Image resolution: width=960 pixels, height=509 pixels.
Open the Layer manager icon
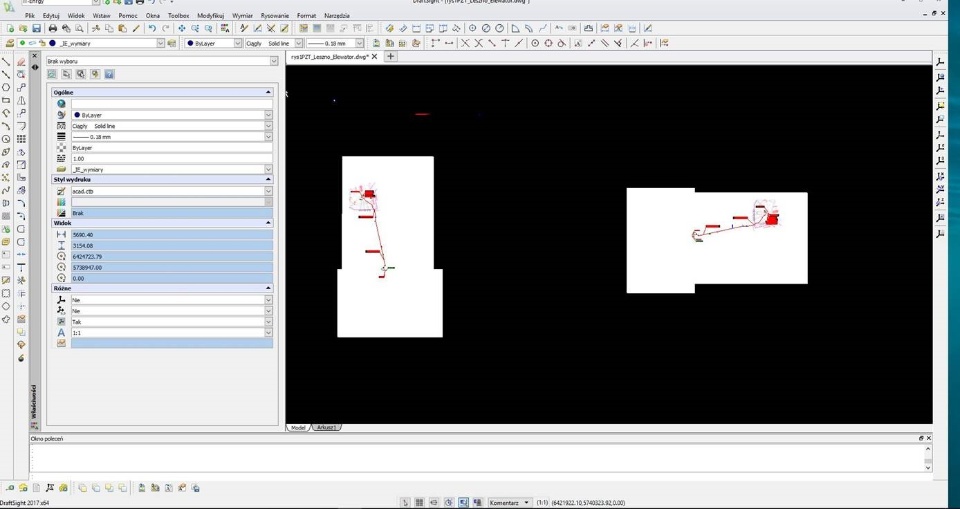(x=10, y=43)
